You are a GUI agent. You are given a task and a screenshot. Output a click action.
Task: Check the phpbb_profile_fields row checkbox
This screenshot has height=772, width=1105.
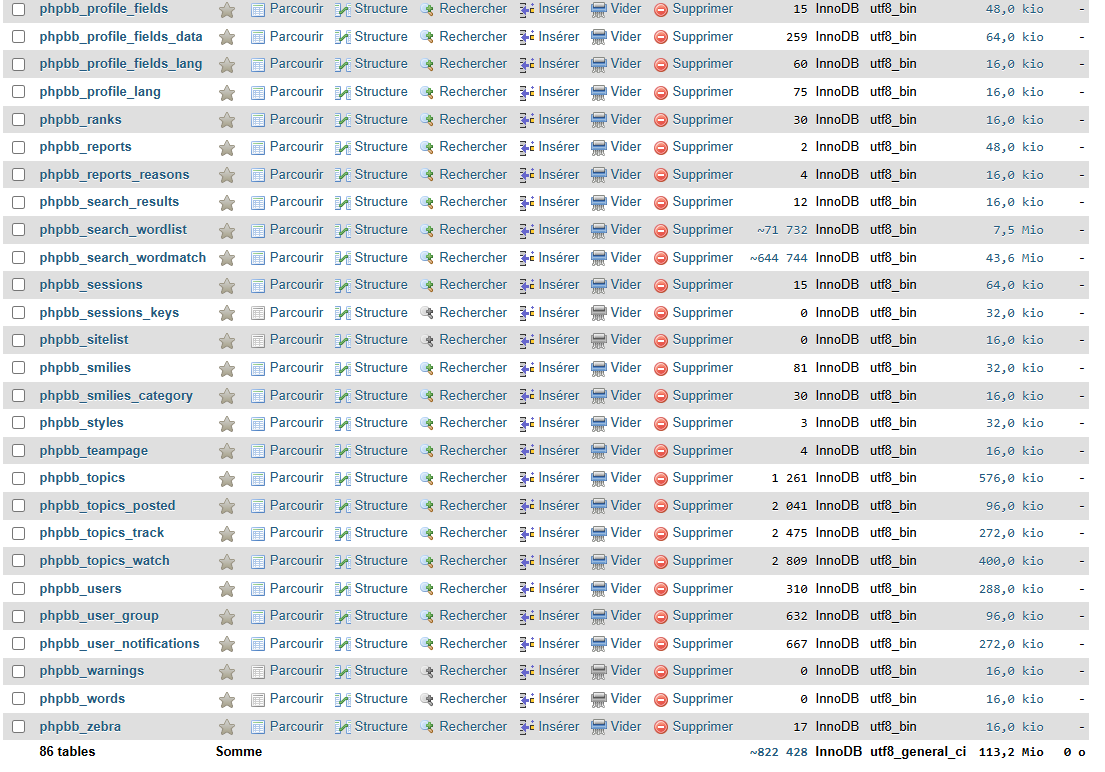(19, 9)
